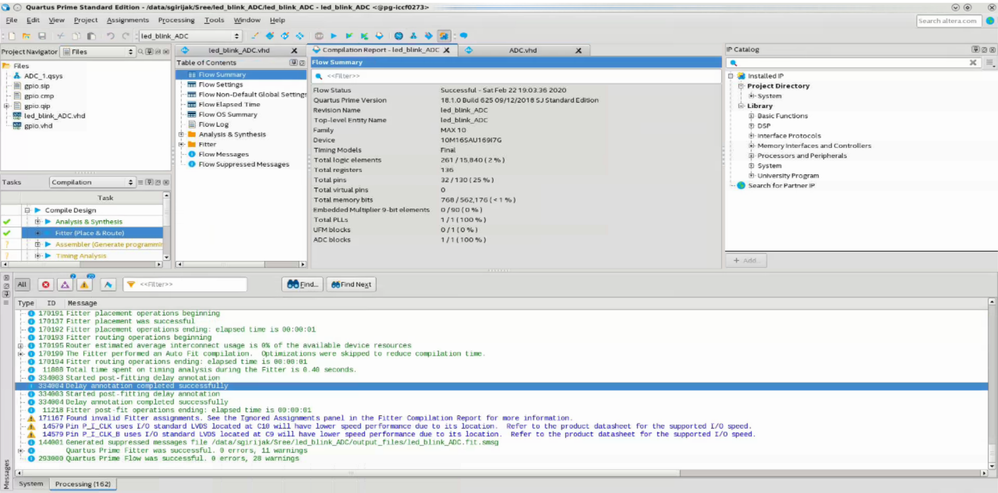
Task: Click the Save file icon in toolbar
Action: (41, 36)
